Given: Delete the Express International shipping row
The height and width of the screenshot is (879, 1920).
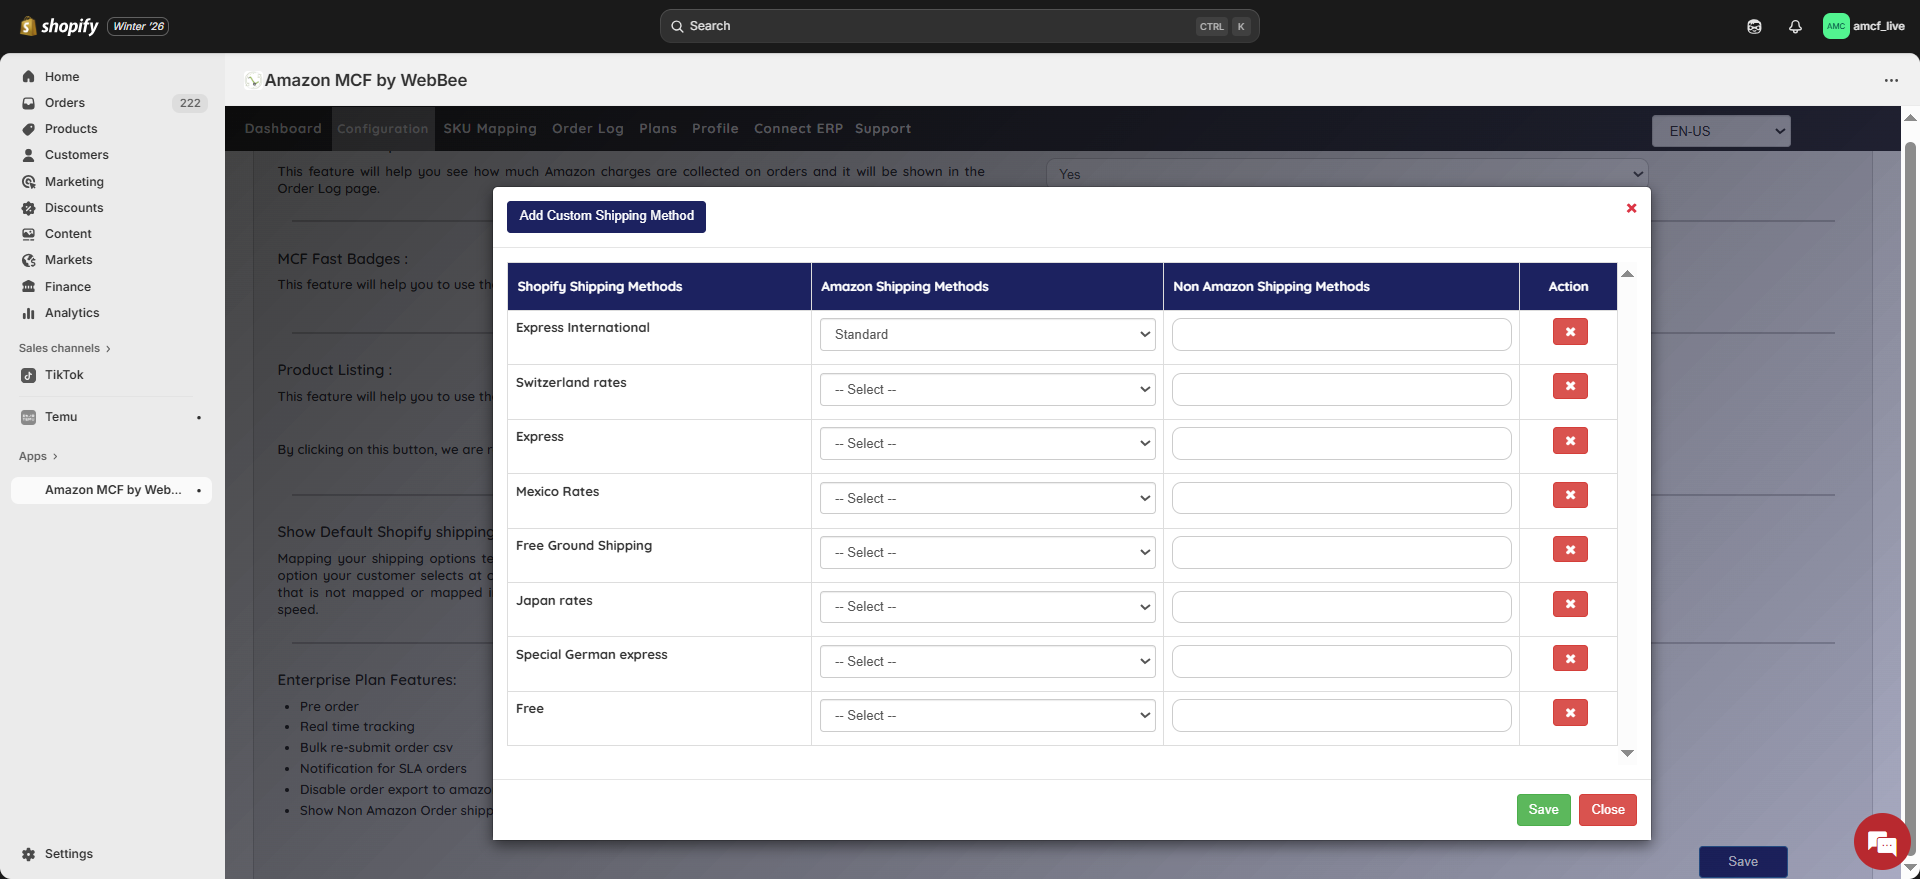Looking at the screenshot, I should pos(1569,332).
